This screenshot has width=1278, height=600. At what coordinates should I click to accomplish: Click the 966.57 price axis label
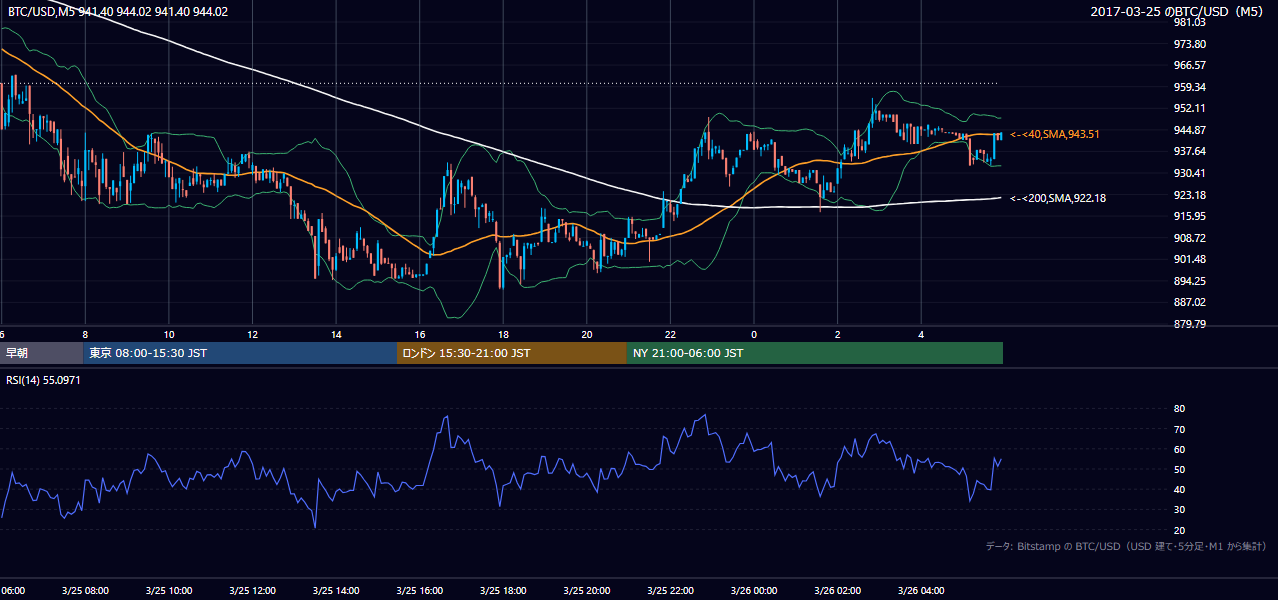[1189, 65]
